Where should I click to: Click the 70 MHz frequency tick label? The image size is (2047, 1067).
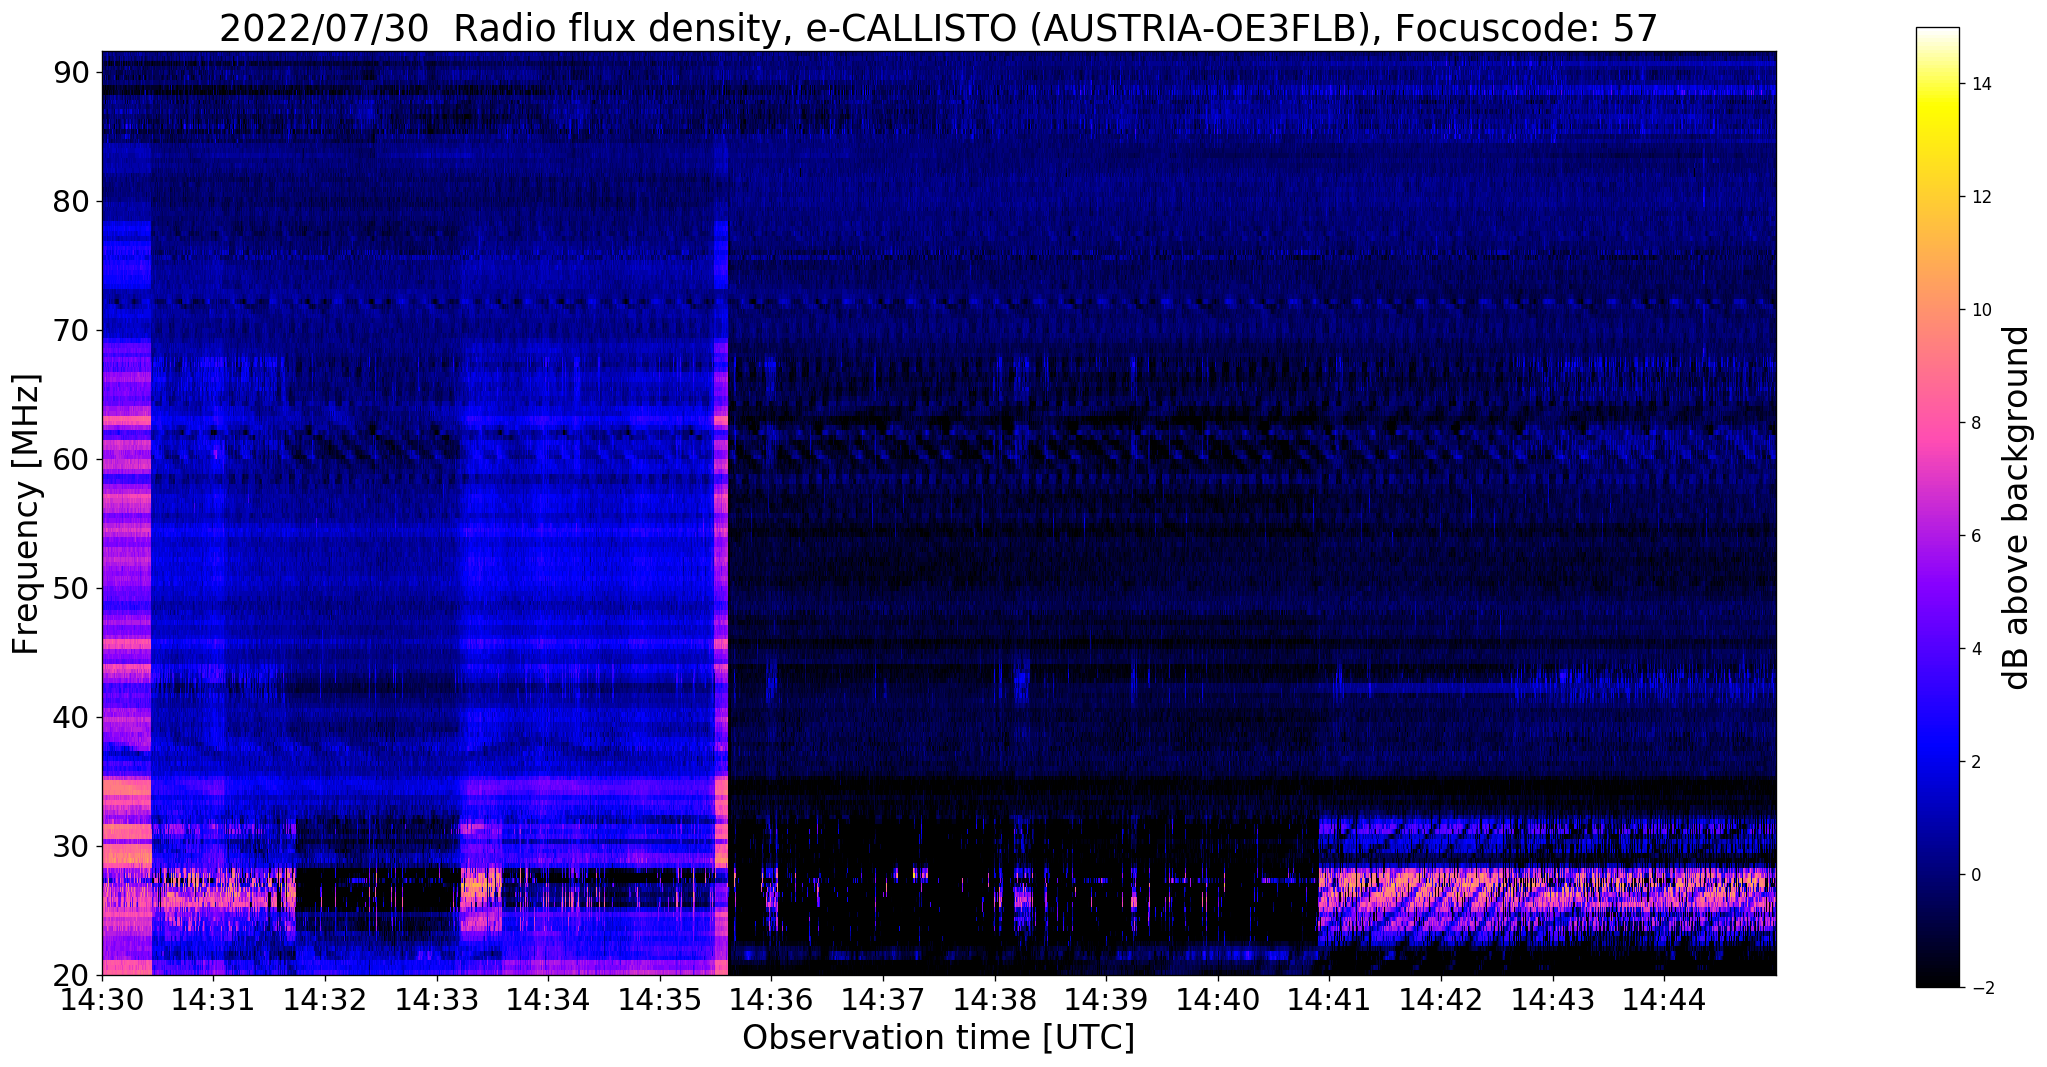70,331
